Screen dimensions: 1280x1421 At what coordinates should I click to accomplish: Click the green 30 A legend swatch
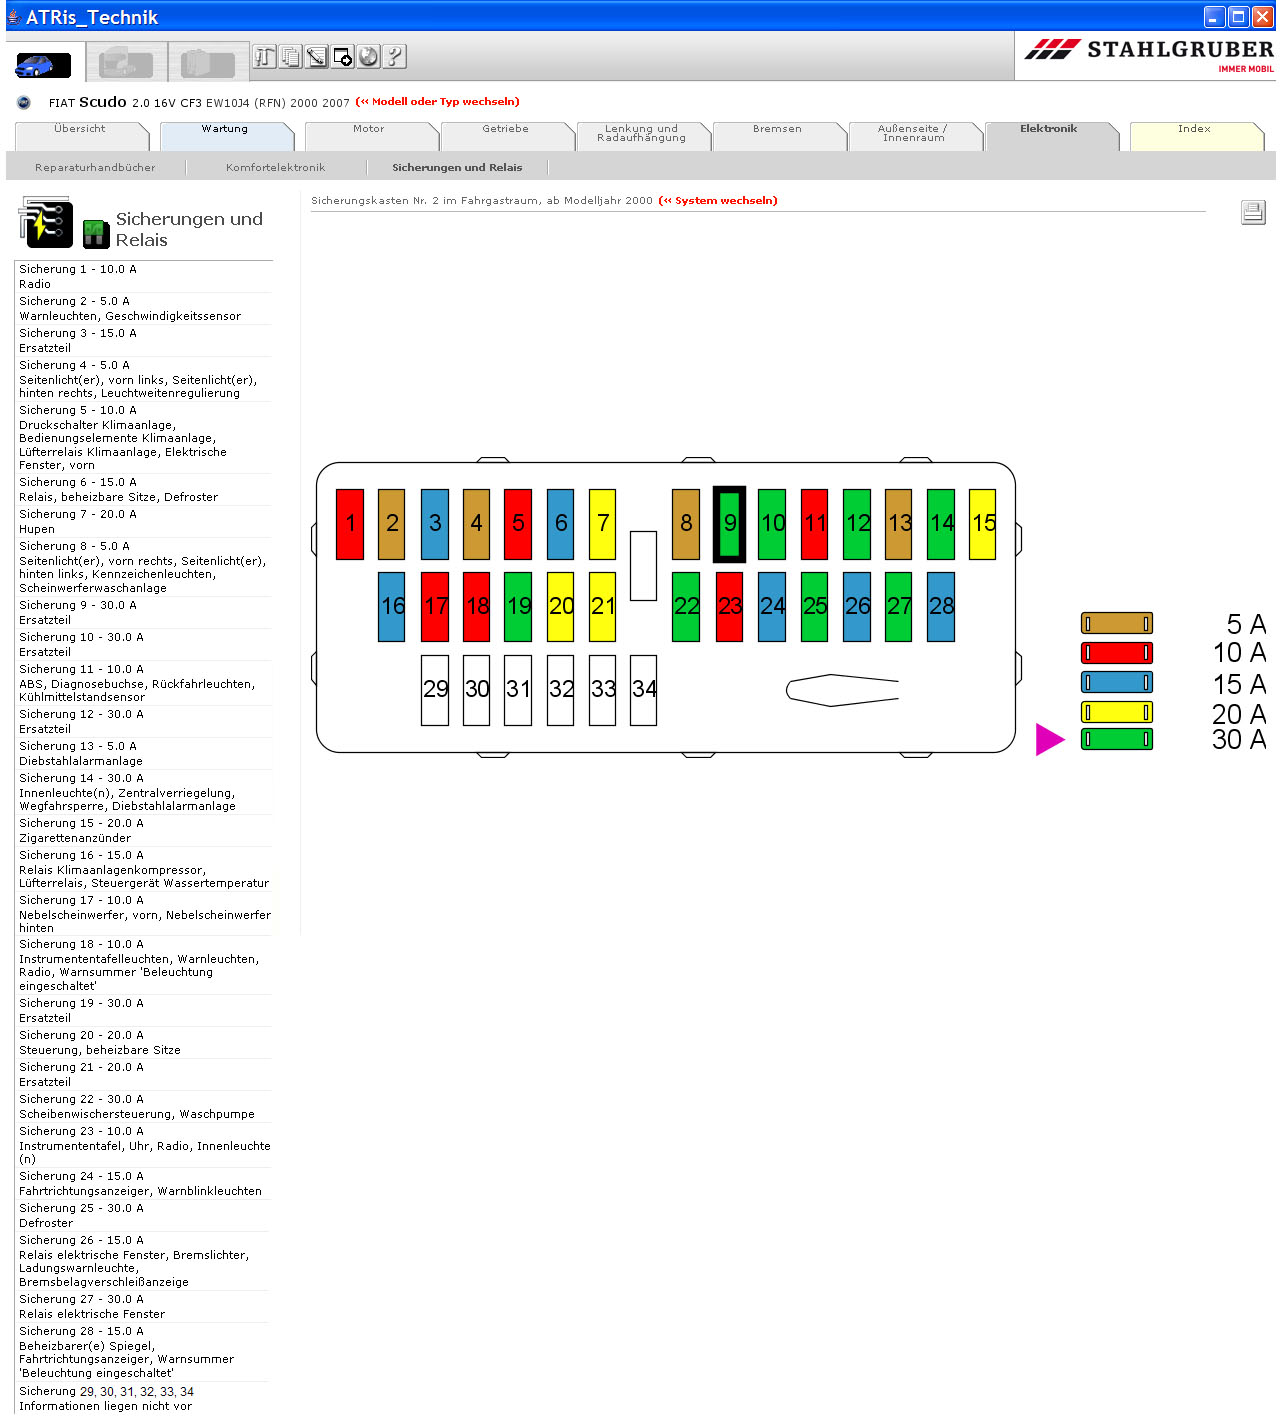(1116, 740)
